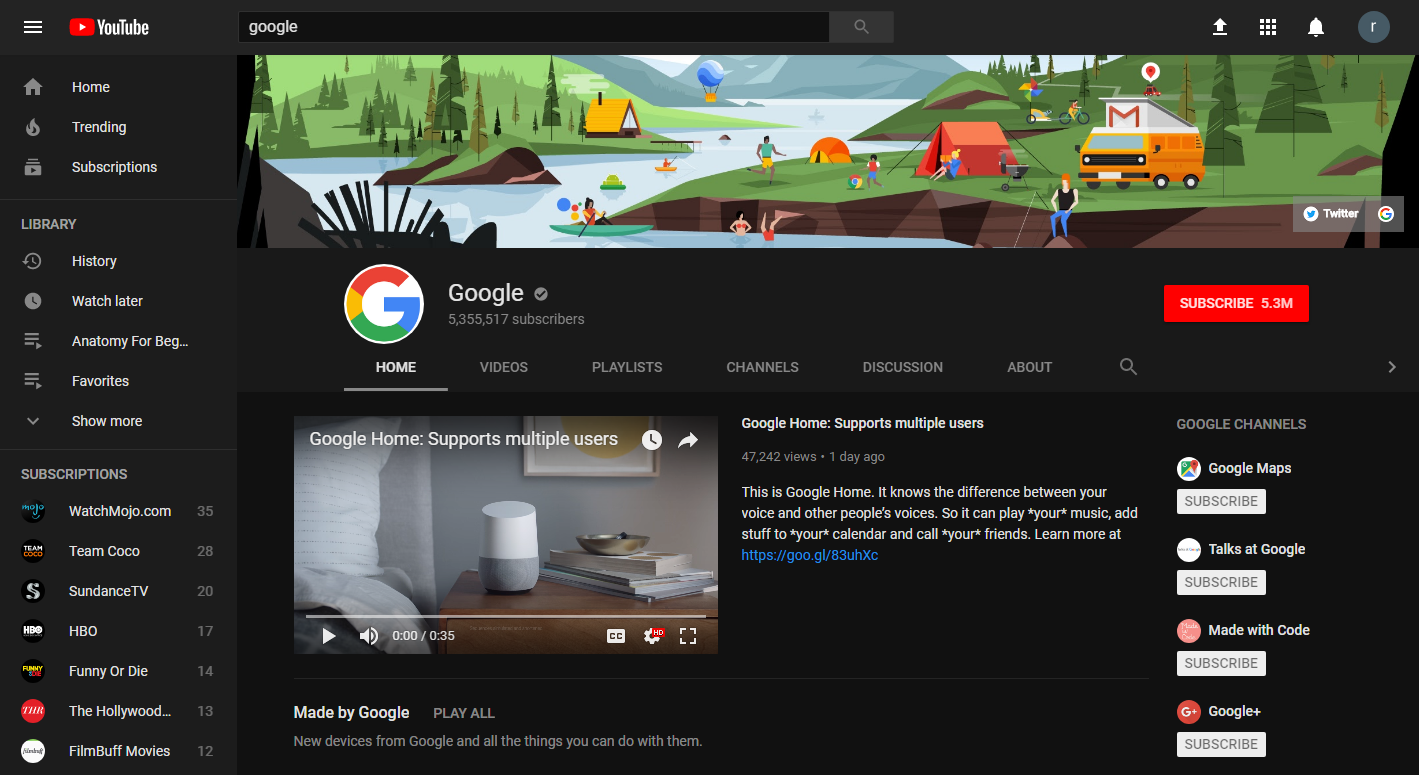Open Talks at Google channel name
Screen dimensions: 1419x775
(x=1257, y=549)
